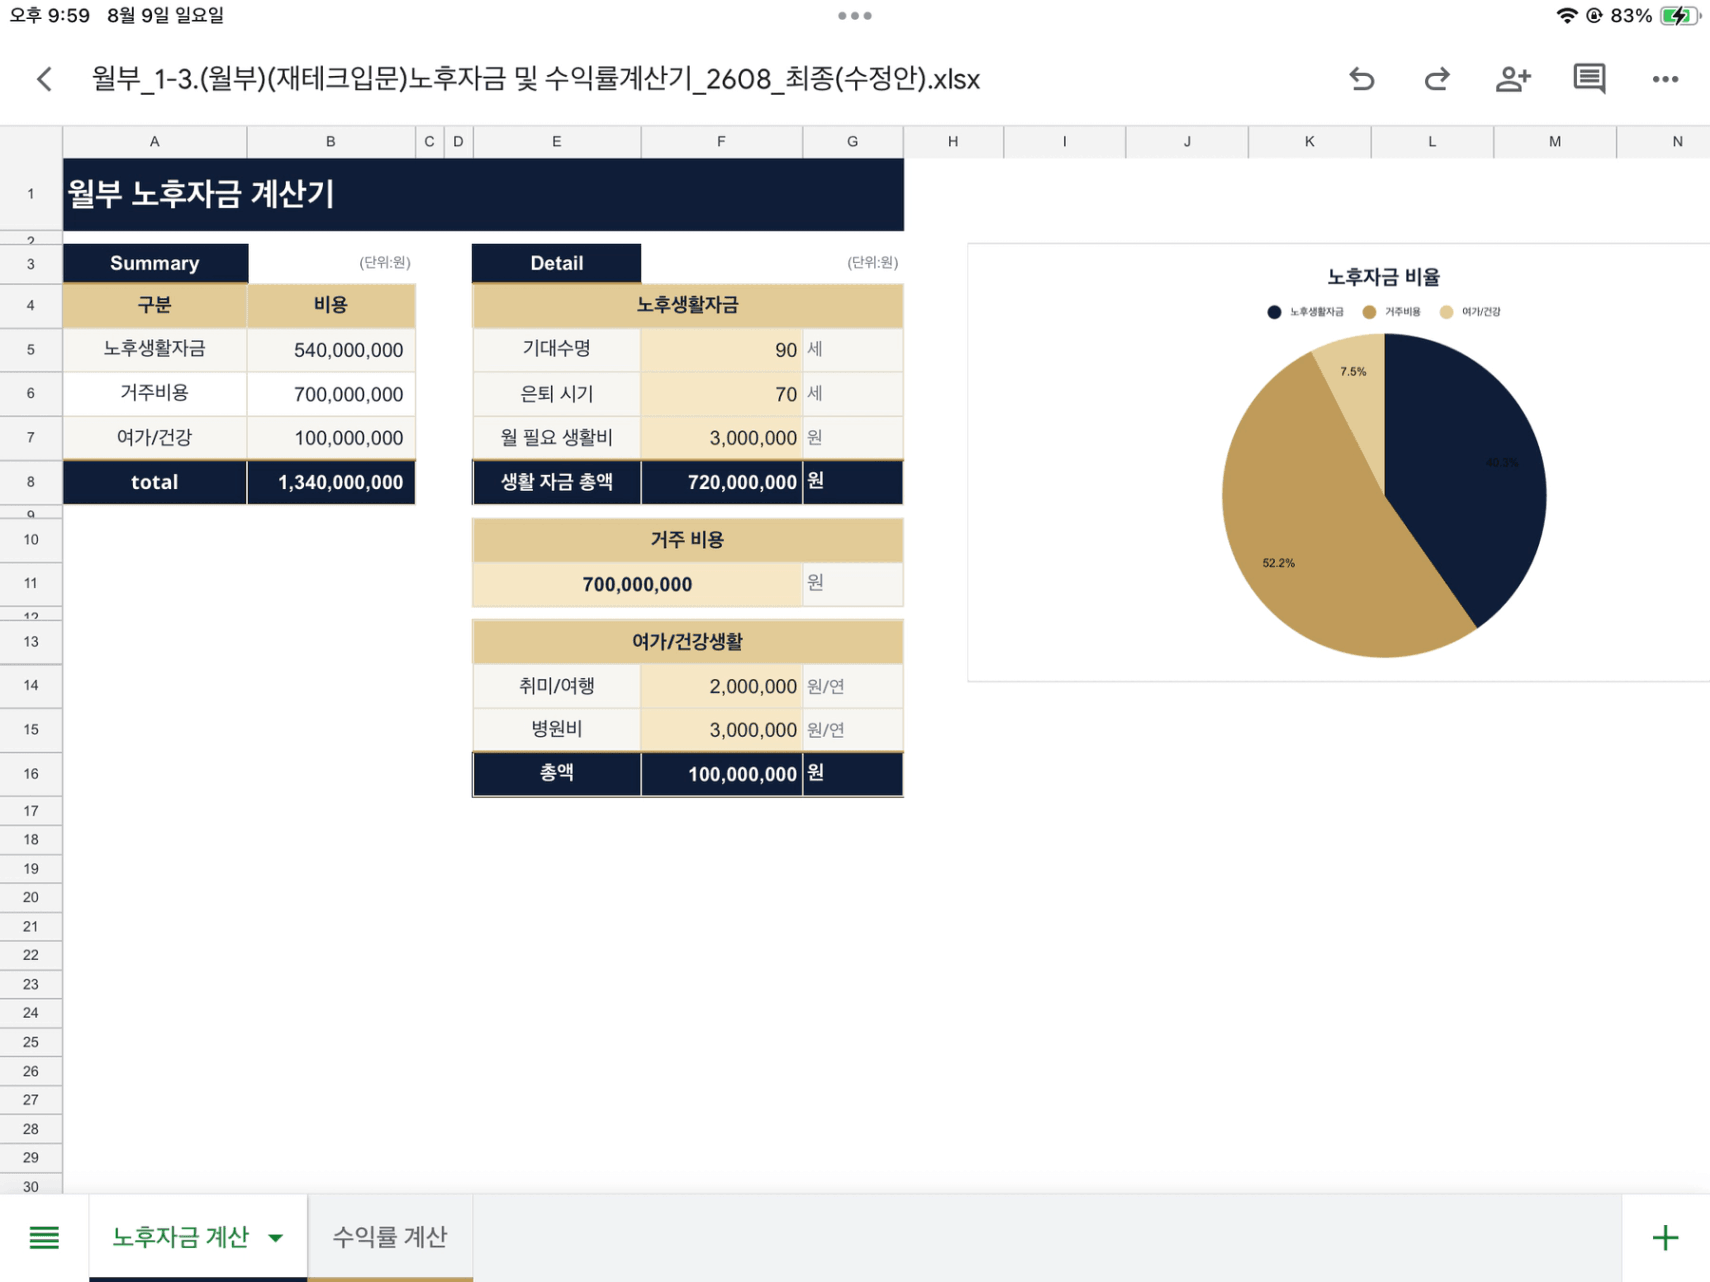Open the all sheets list icon
This screenshot has height=1282, width=1710.
44,1237
